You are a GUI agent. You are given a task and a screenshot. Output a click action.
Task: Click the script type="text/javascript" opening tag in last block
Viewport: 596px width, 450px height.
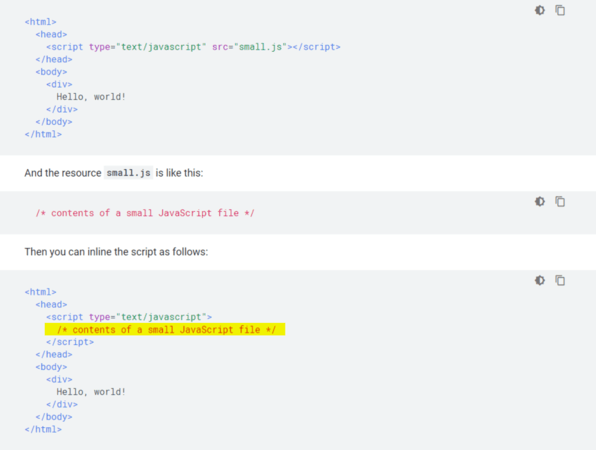[x=129, y=317]
